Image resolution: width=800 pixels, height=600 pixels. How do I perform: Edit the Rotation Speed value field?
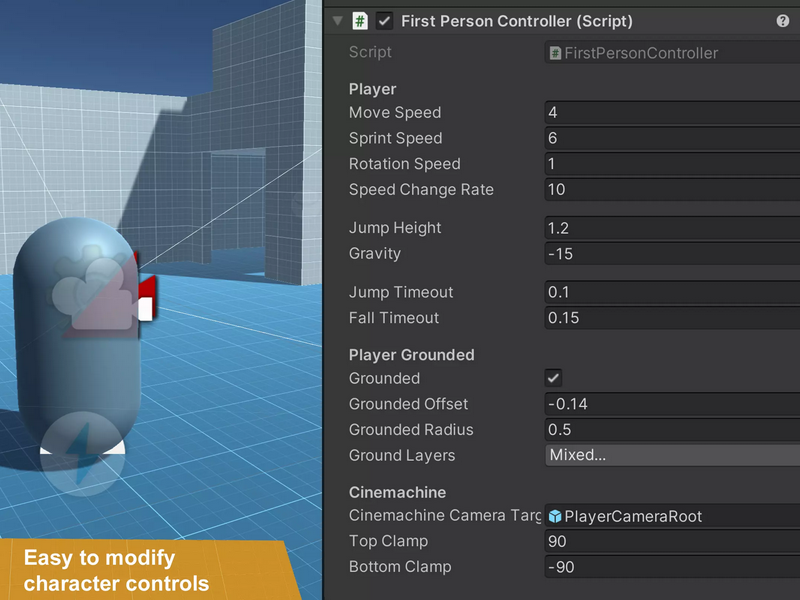coord(672,164)
